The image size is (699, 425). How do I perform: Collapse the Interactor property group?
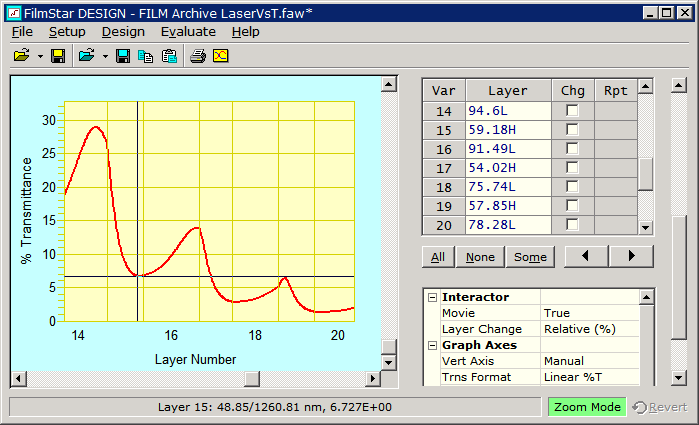[432, 297]
